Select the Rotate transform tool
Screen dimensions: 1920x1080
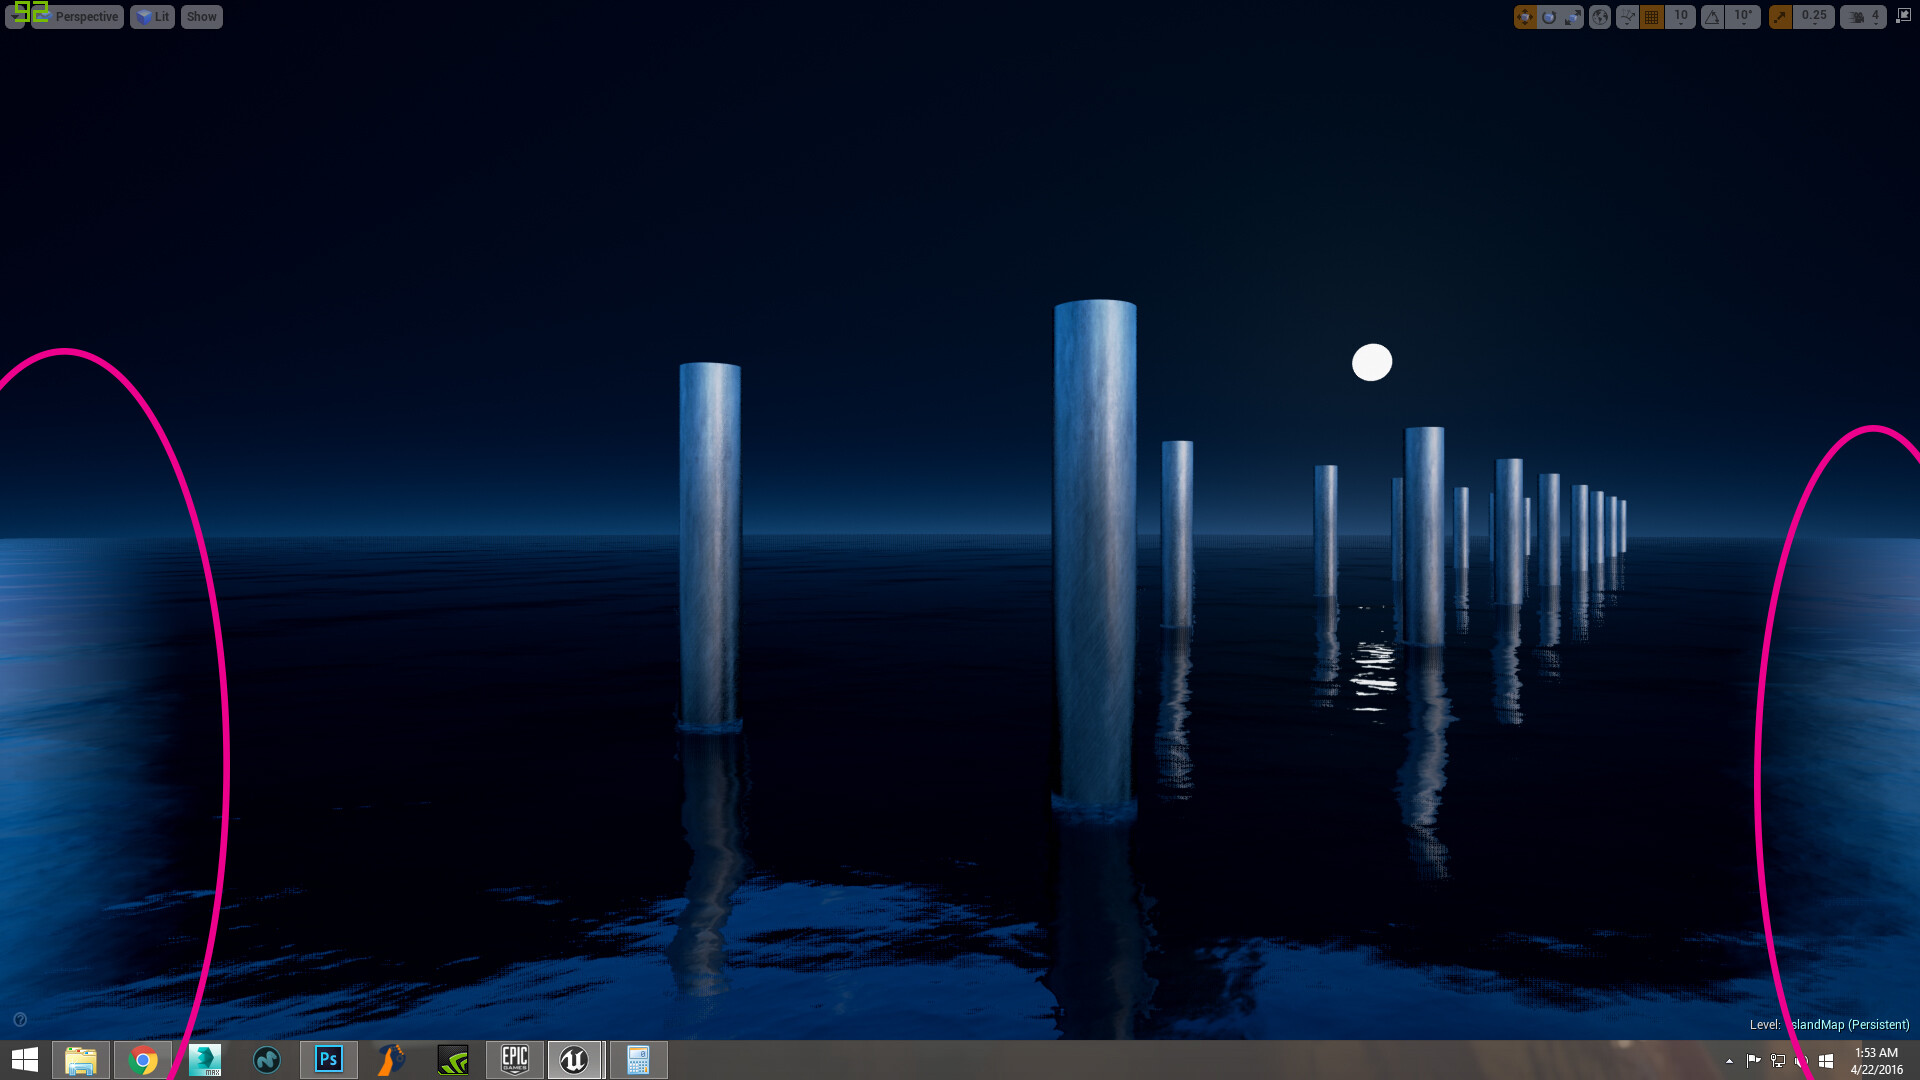point(1549,17)
